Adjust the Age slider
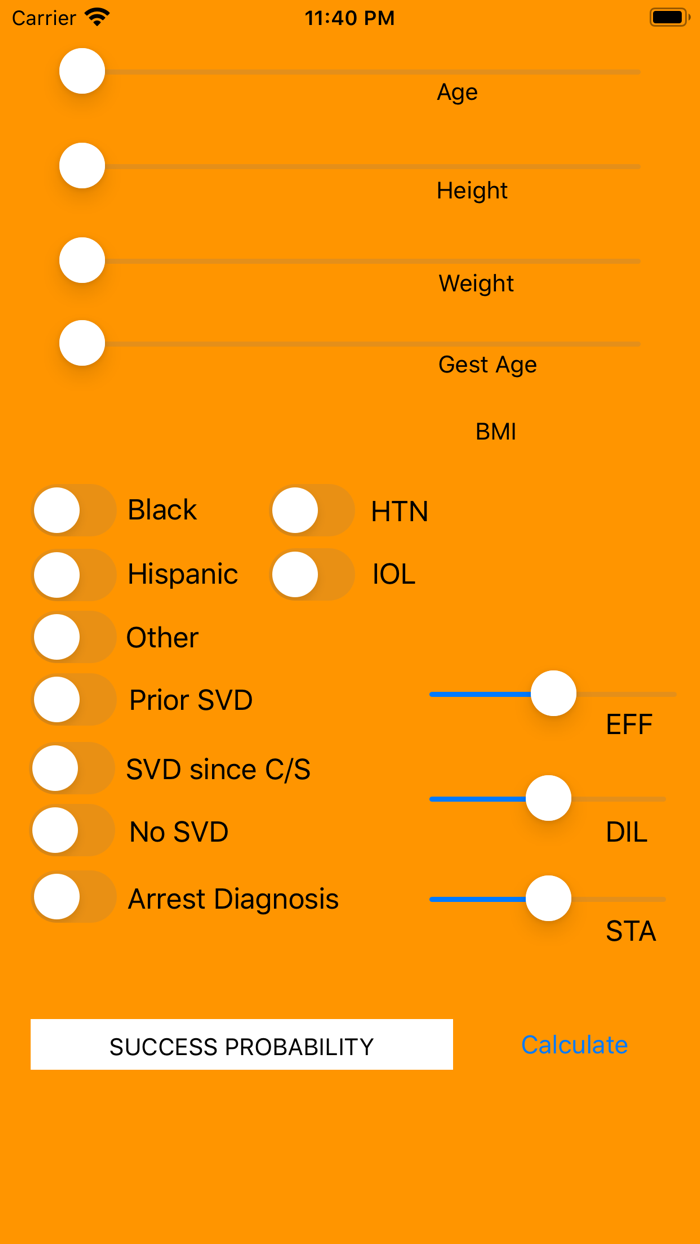Viewport: 700px width, 1244px height. (x=82, y=71)
